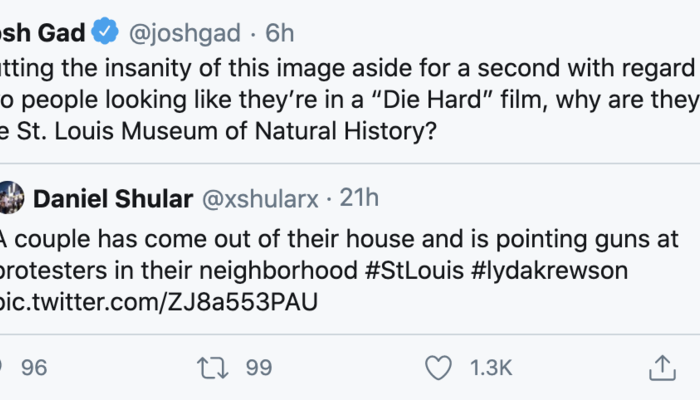Viewport: 700px width, 400px height.
Task: Open Daniel Shular's profile avatar
Action: tap(10, 198)
